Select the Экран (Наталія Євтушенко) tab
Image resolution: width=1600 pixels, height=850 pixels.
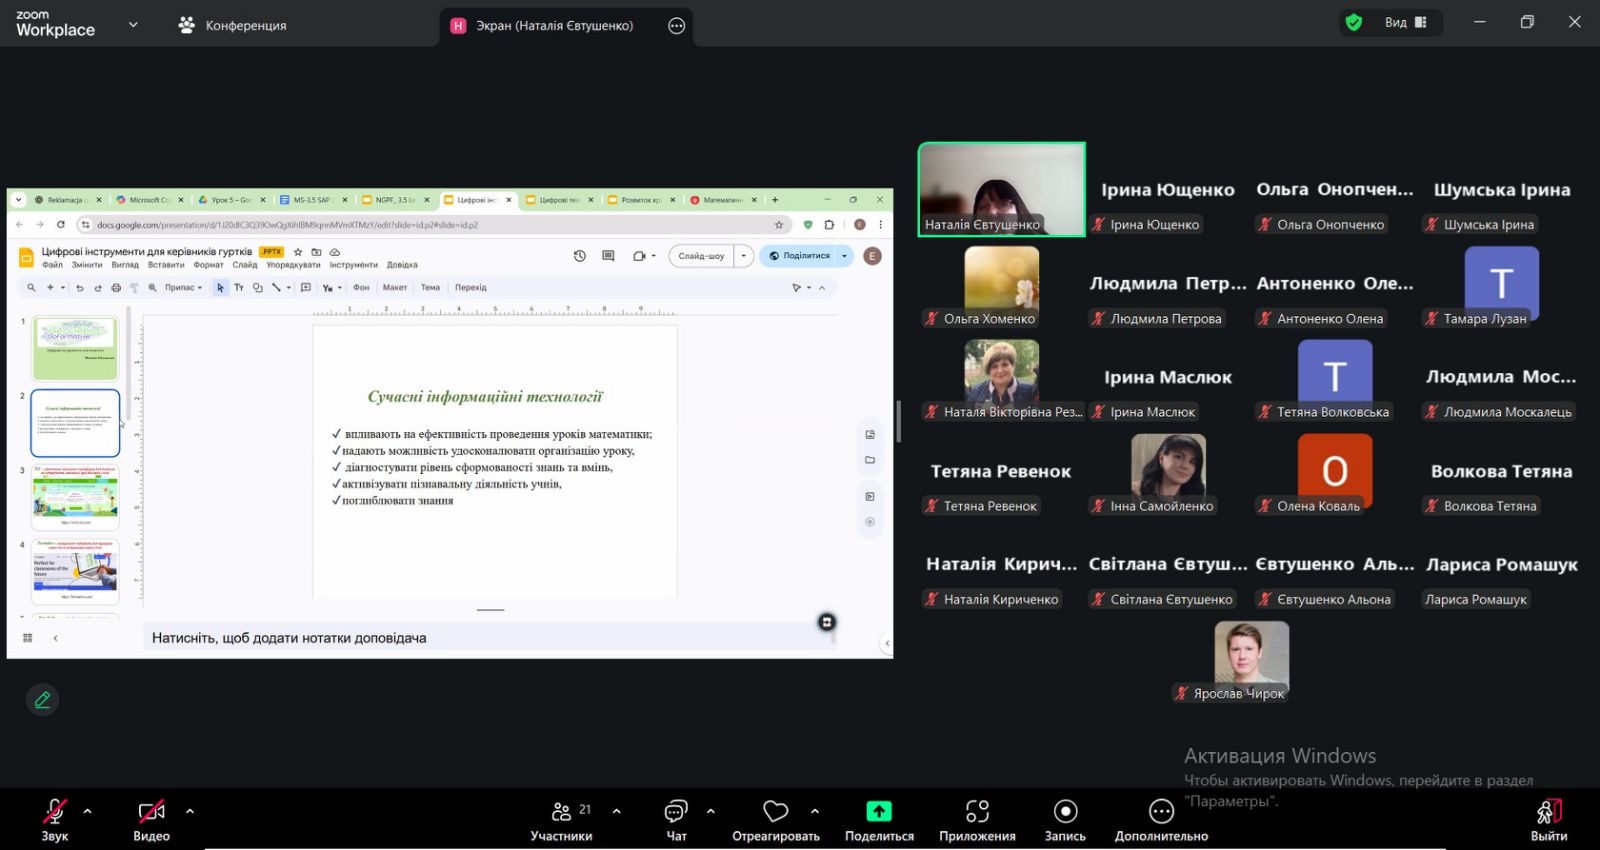tap(553, 26)
